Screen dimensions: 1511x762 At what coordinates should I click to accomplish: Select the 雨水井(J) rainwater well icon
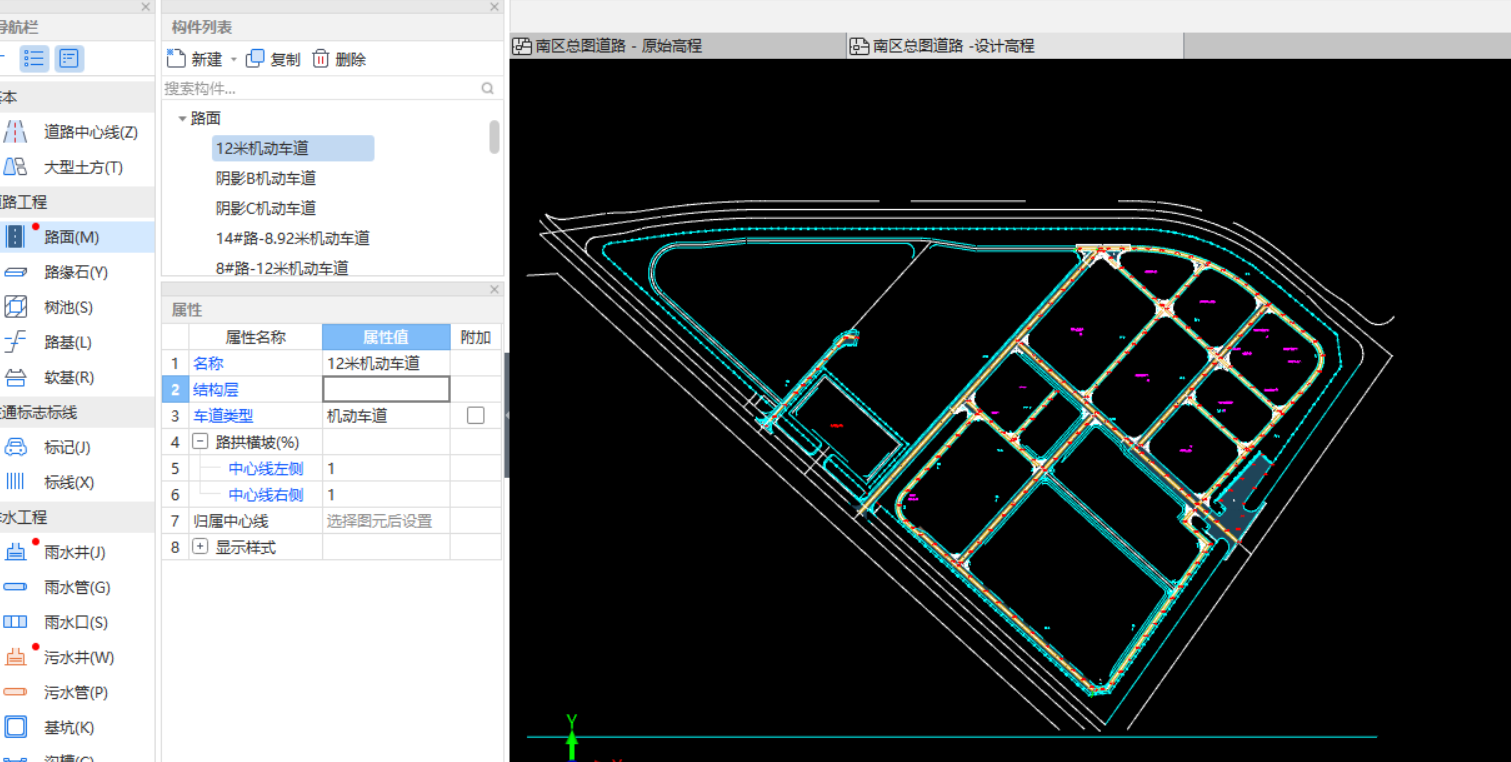(x=15, y=552)
